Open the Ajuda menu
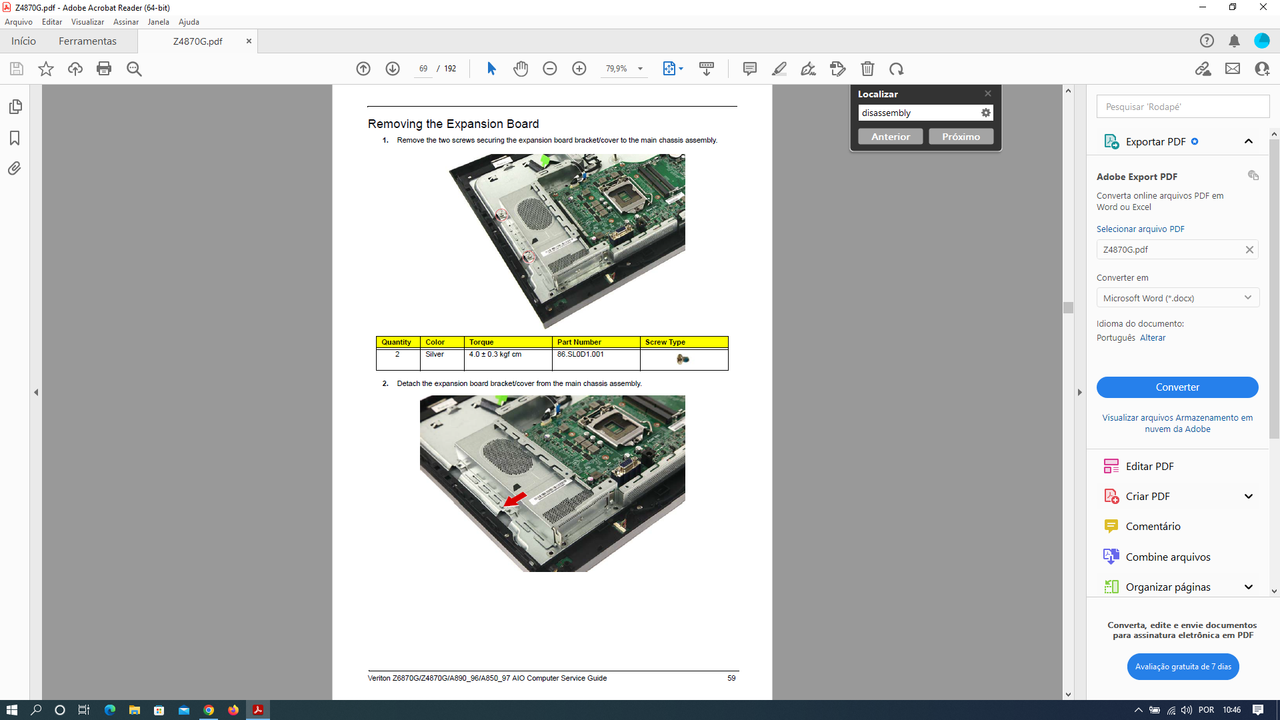This screenshot has width=1280, height=720. (x=189, y=21)
